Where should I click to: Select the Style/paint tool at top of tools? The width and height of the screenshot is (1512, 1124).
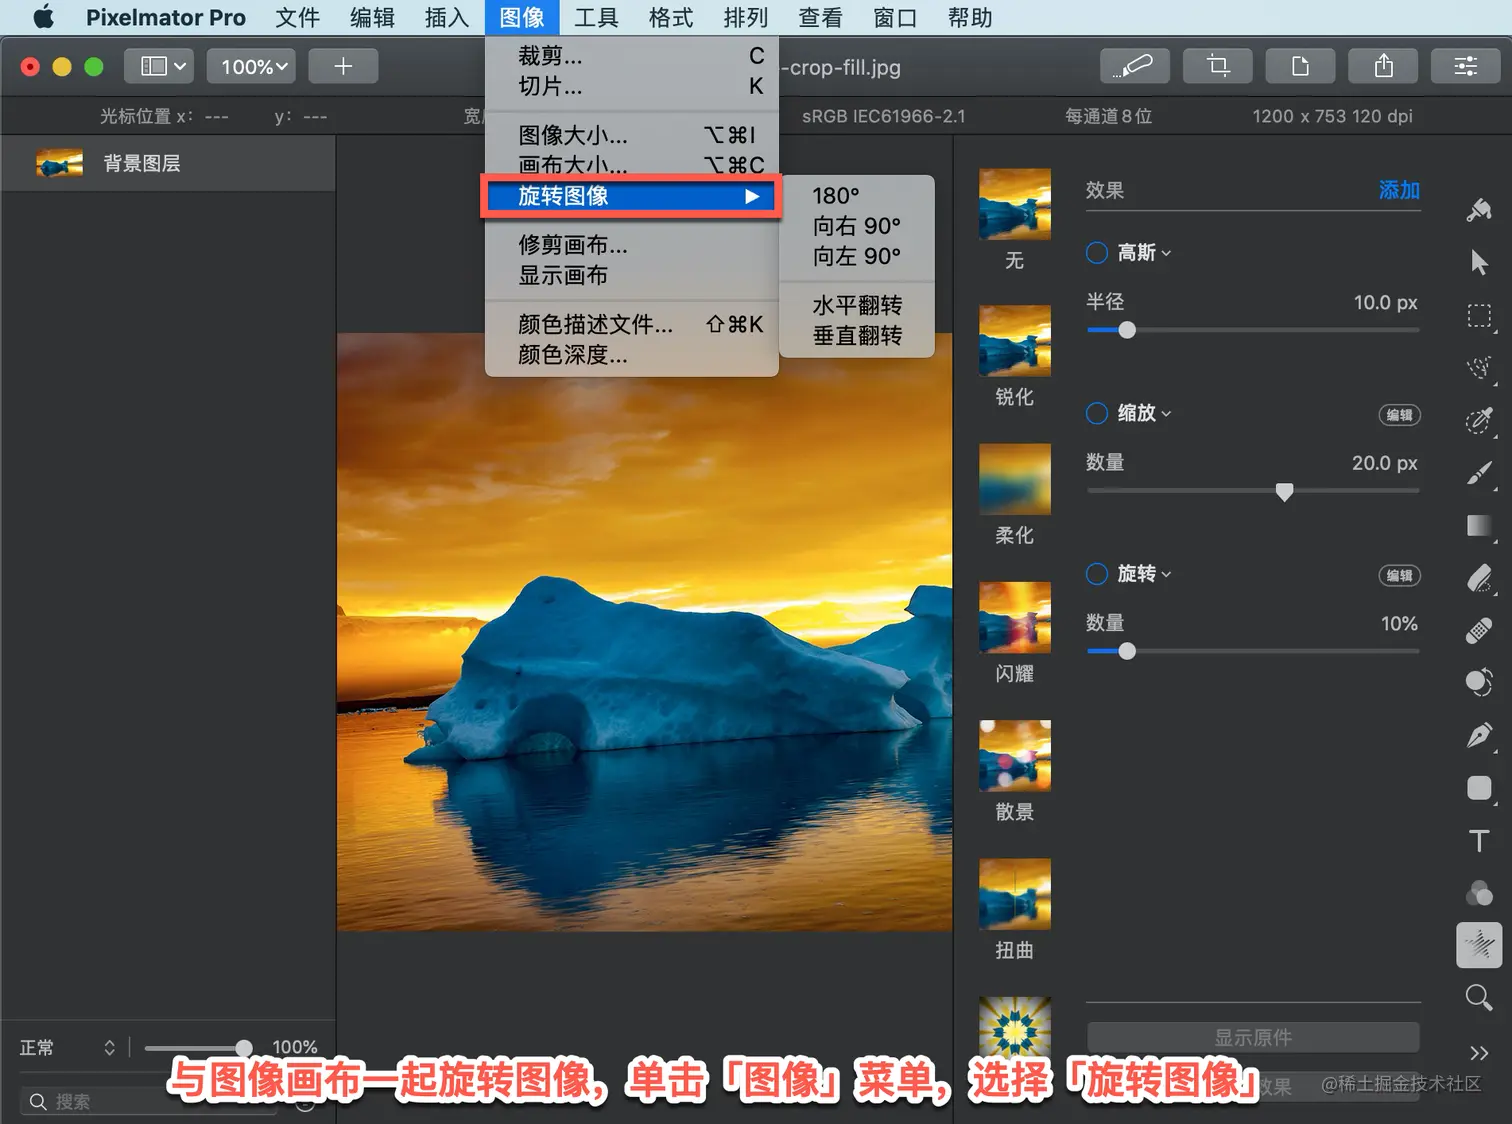click(1479, 209)
